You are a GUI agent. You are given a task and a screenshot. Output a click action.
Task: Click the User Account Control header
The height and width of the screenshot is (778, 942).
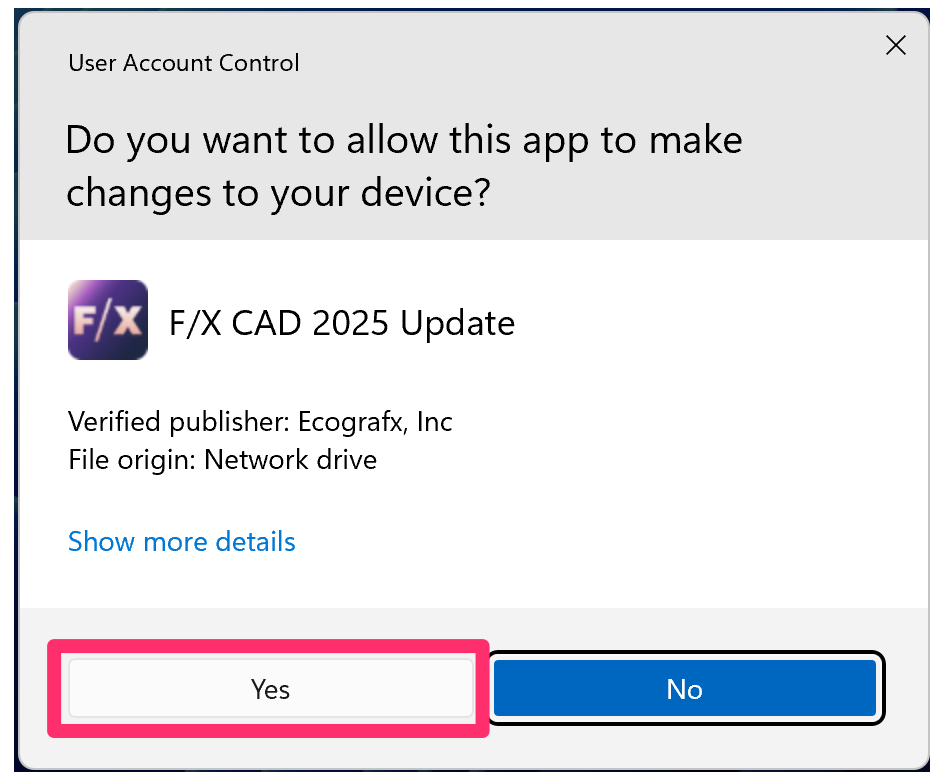183,63
